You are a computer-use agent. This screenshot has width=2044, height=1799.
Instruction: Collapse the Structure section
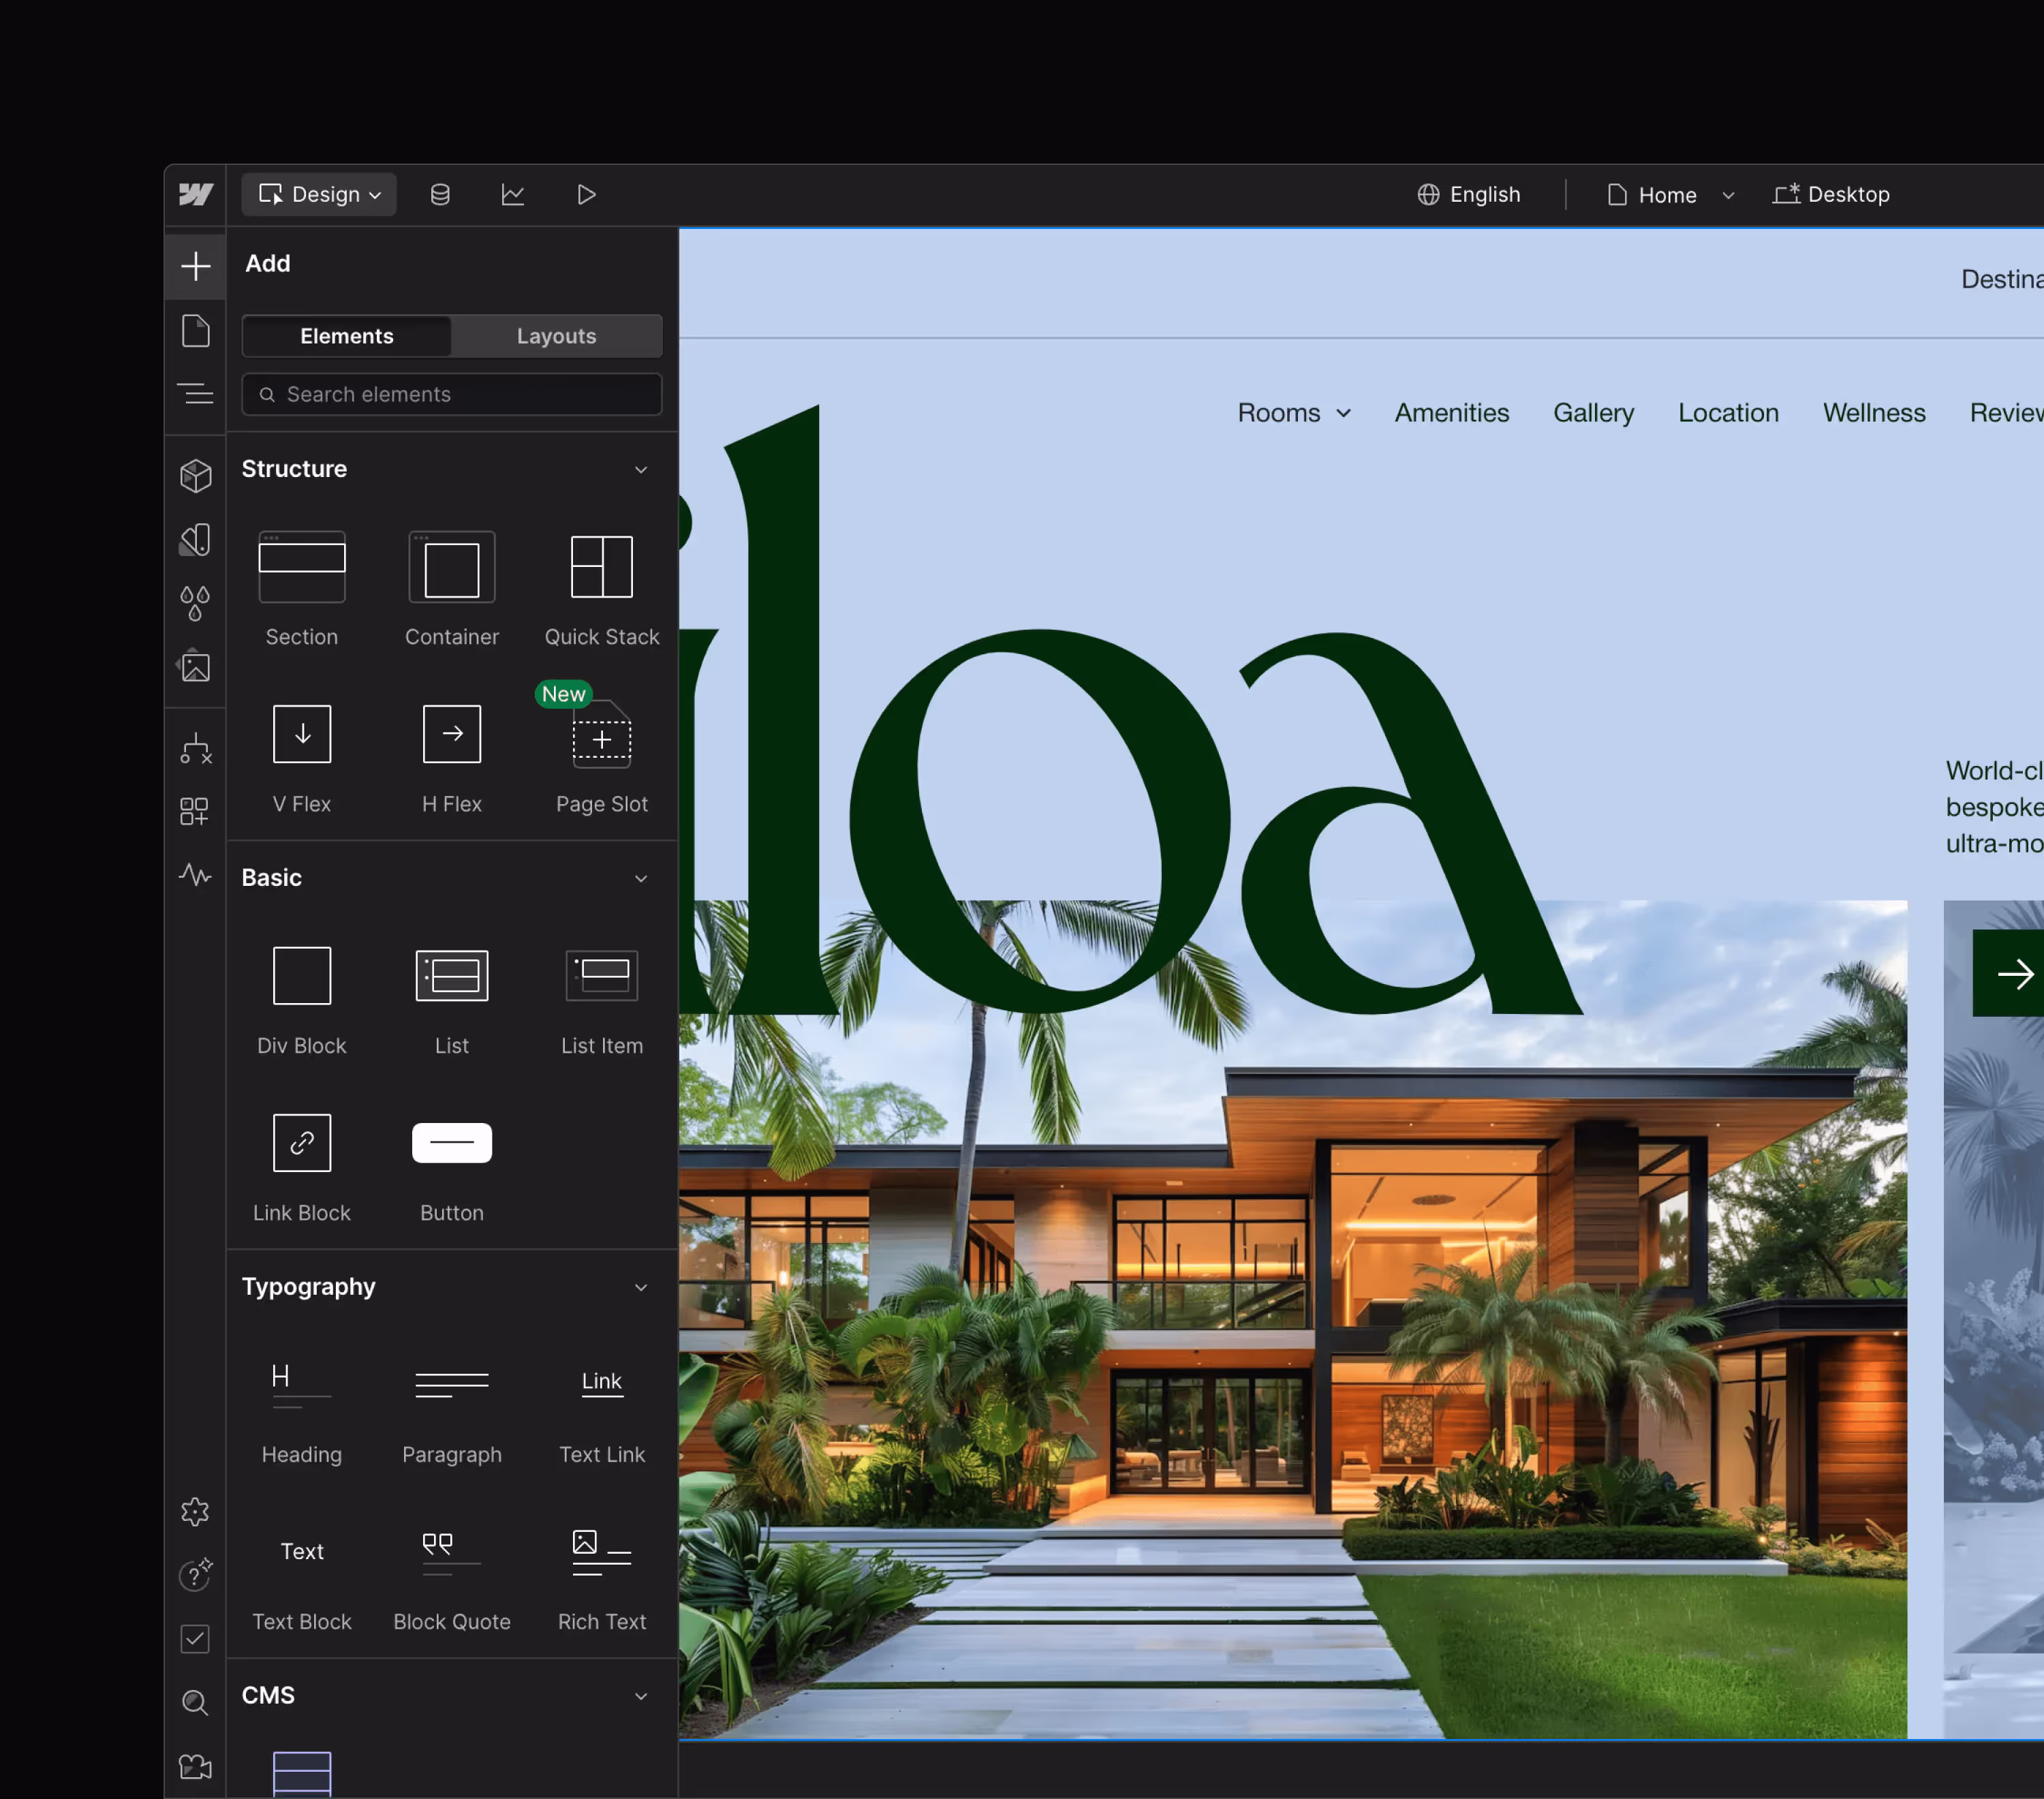coord(641,470)
